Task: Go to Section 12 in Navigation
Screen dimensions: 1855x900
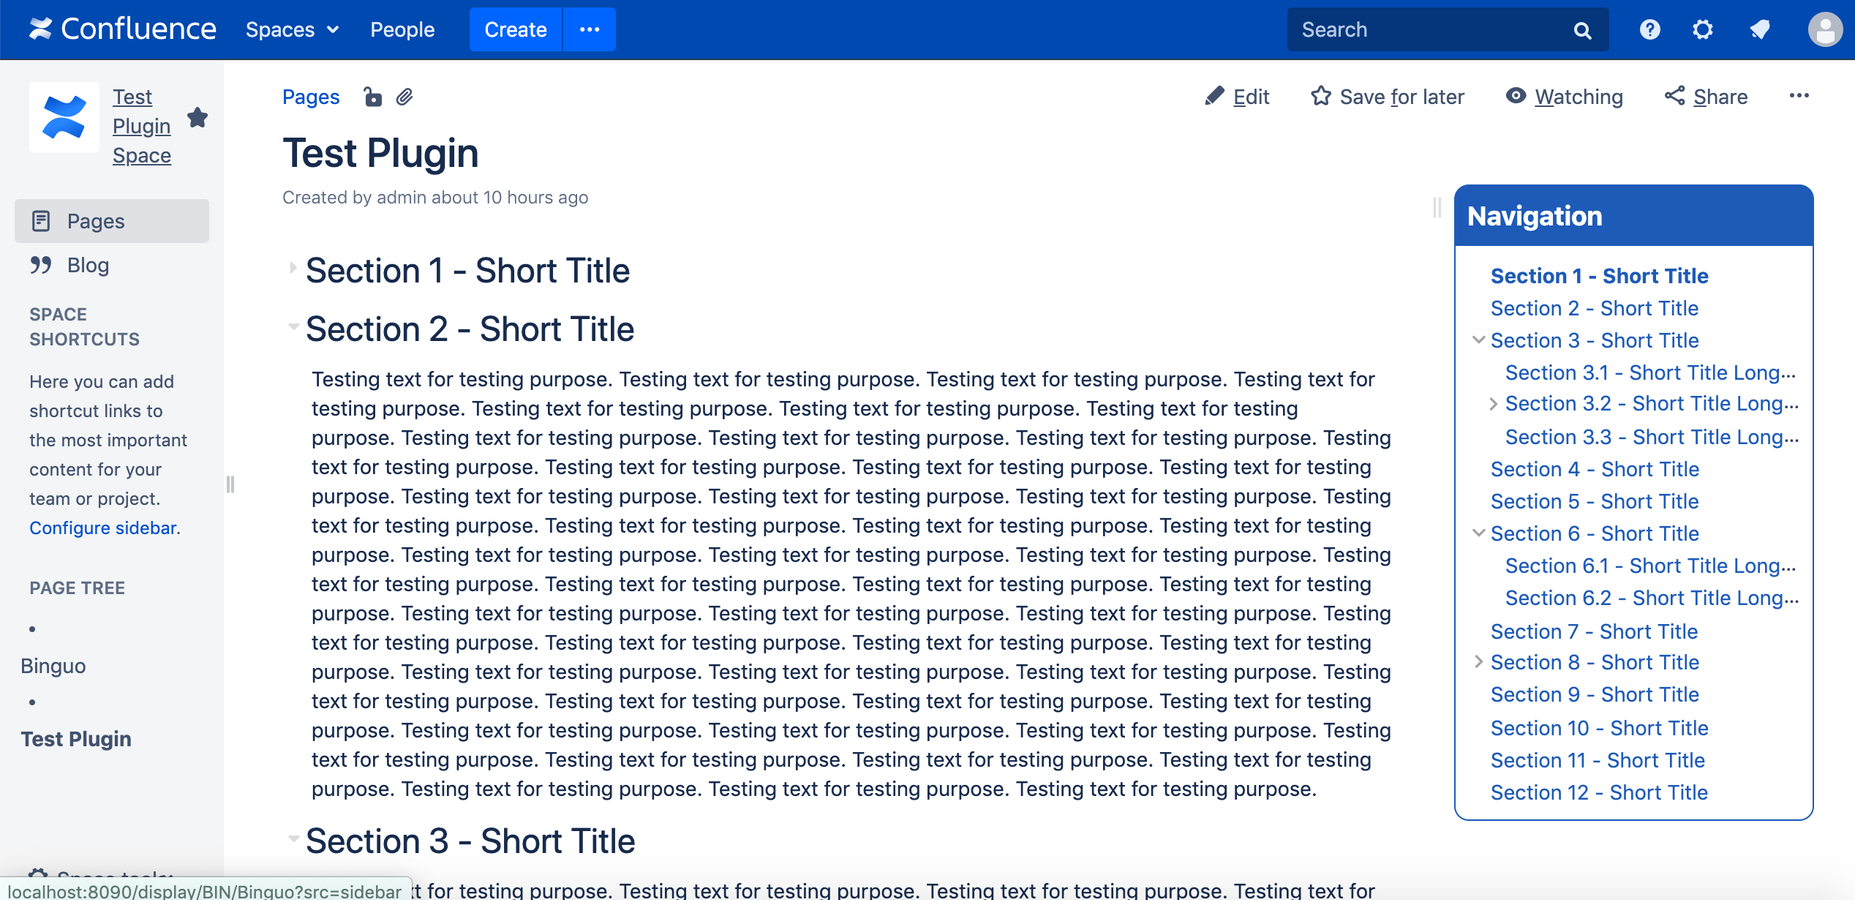Action: tap(1599, 792)
